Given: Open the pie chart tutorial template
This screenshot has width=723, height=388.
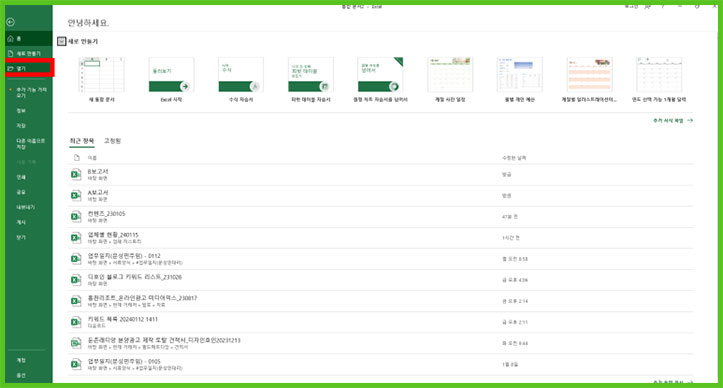Looking at the screenshot, I should pyautogui.click(x=380, y=75).
